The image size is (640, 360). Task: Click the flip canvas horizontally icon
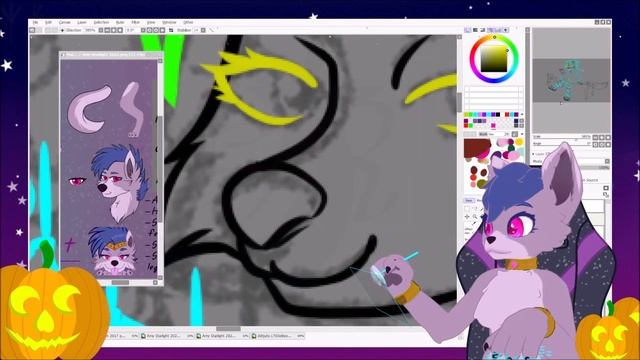(171, 30)
